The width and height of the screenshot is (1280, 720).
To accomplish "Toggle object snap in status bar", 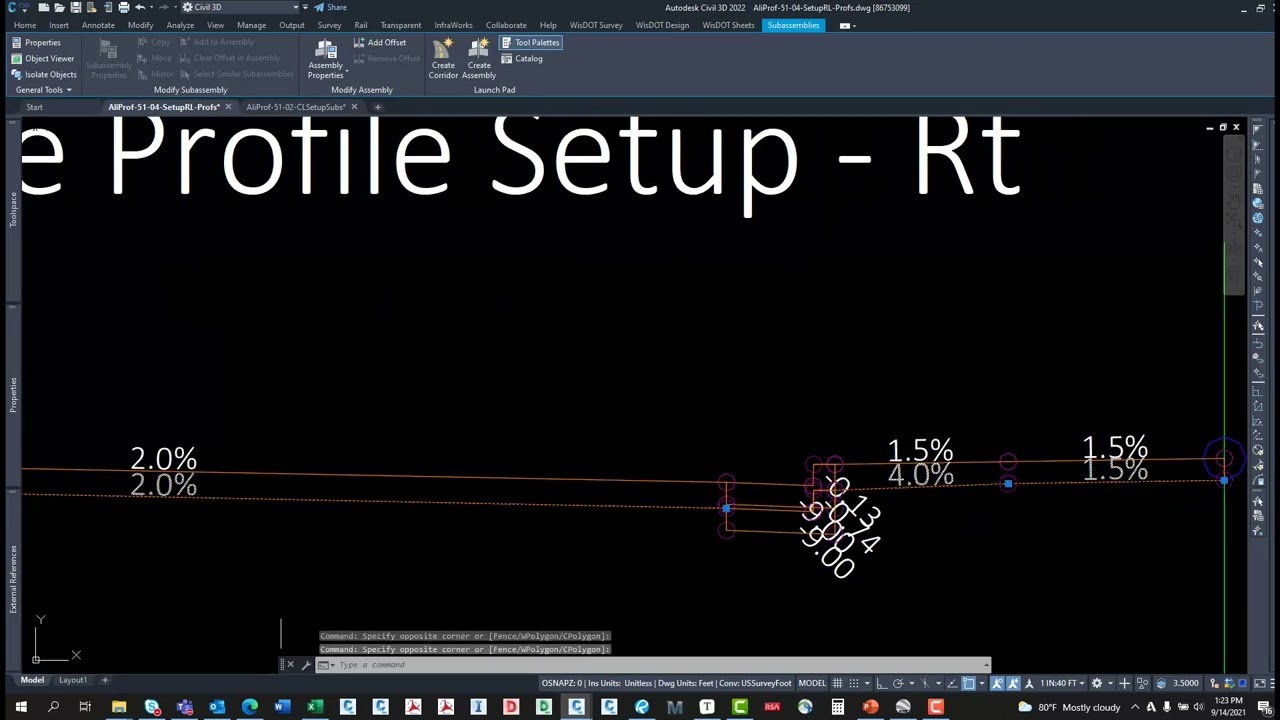I will [x=968, y=683].
